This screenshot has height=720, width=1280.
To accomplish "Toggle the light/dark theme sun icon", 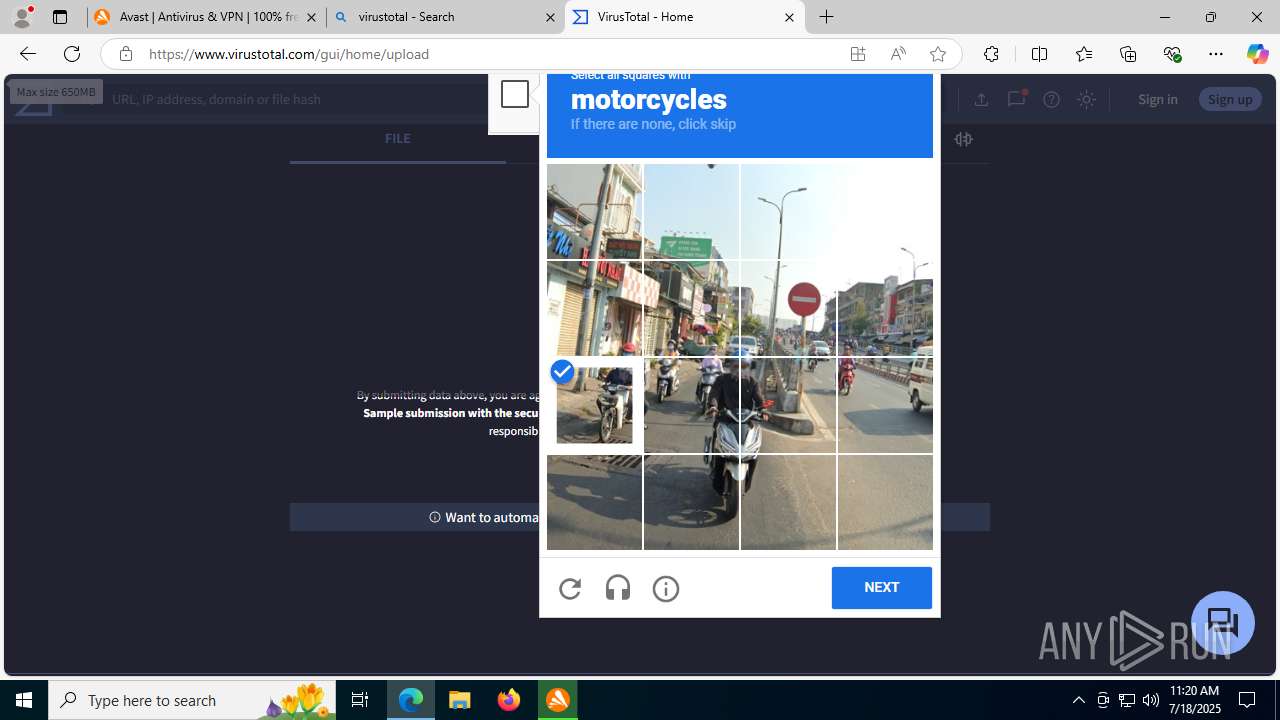I will click(1086, 99).
